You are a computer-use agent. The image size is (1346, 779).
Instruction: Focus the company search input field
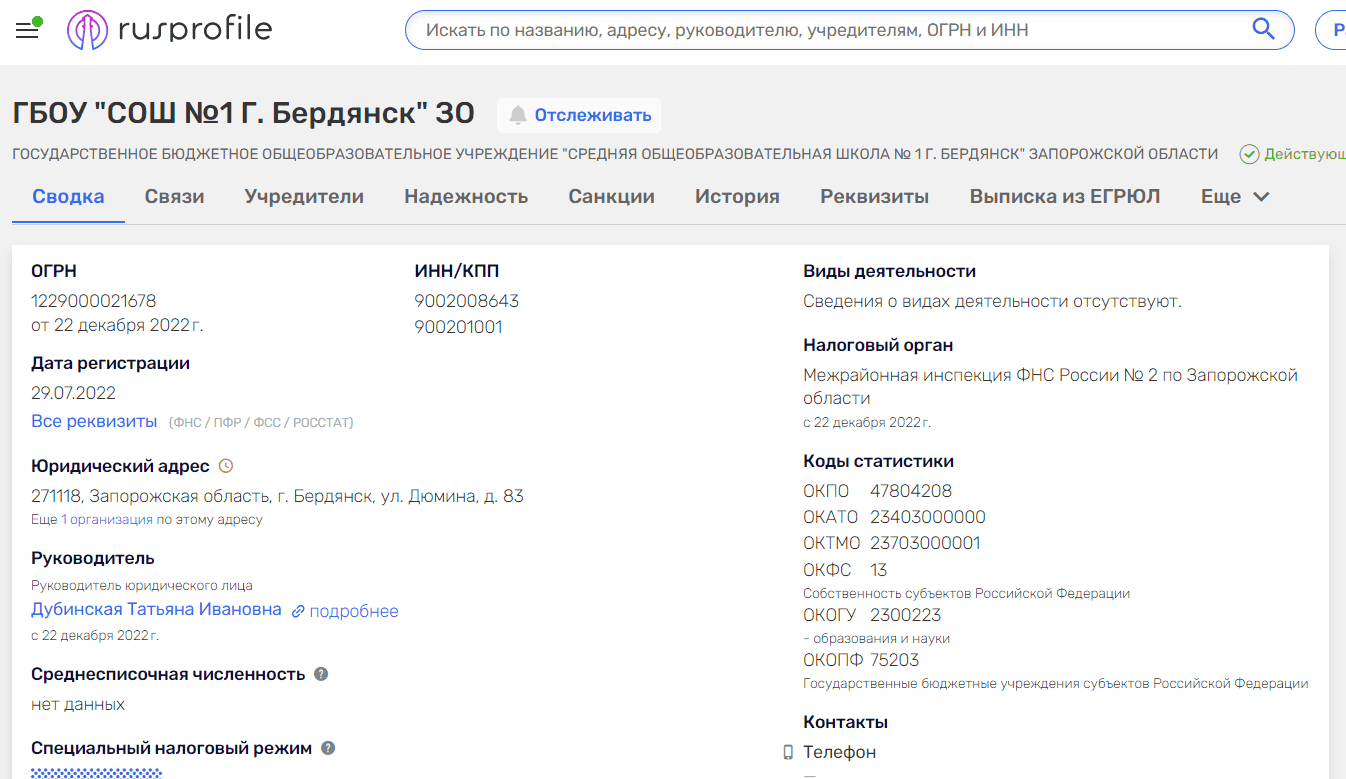click(x=830, y=30)
